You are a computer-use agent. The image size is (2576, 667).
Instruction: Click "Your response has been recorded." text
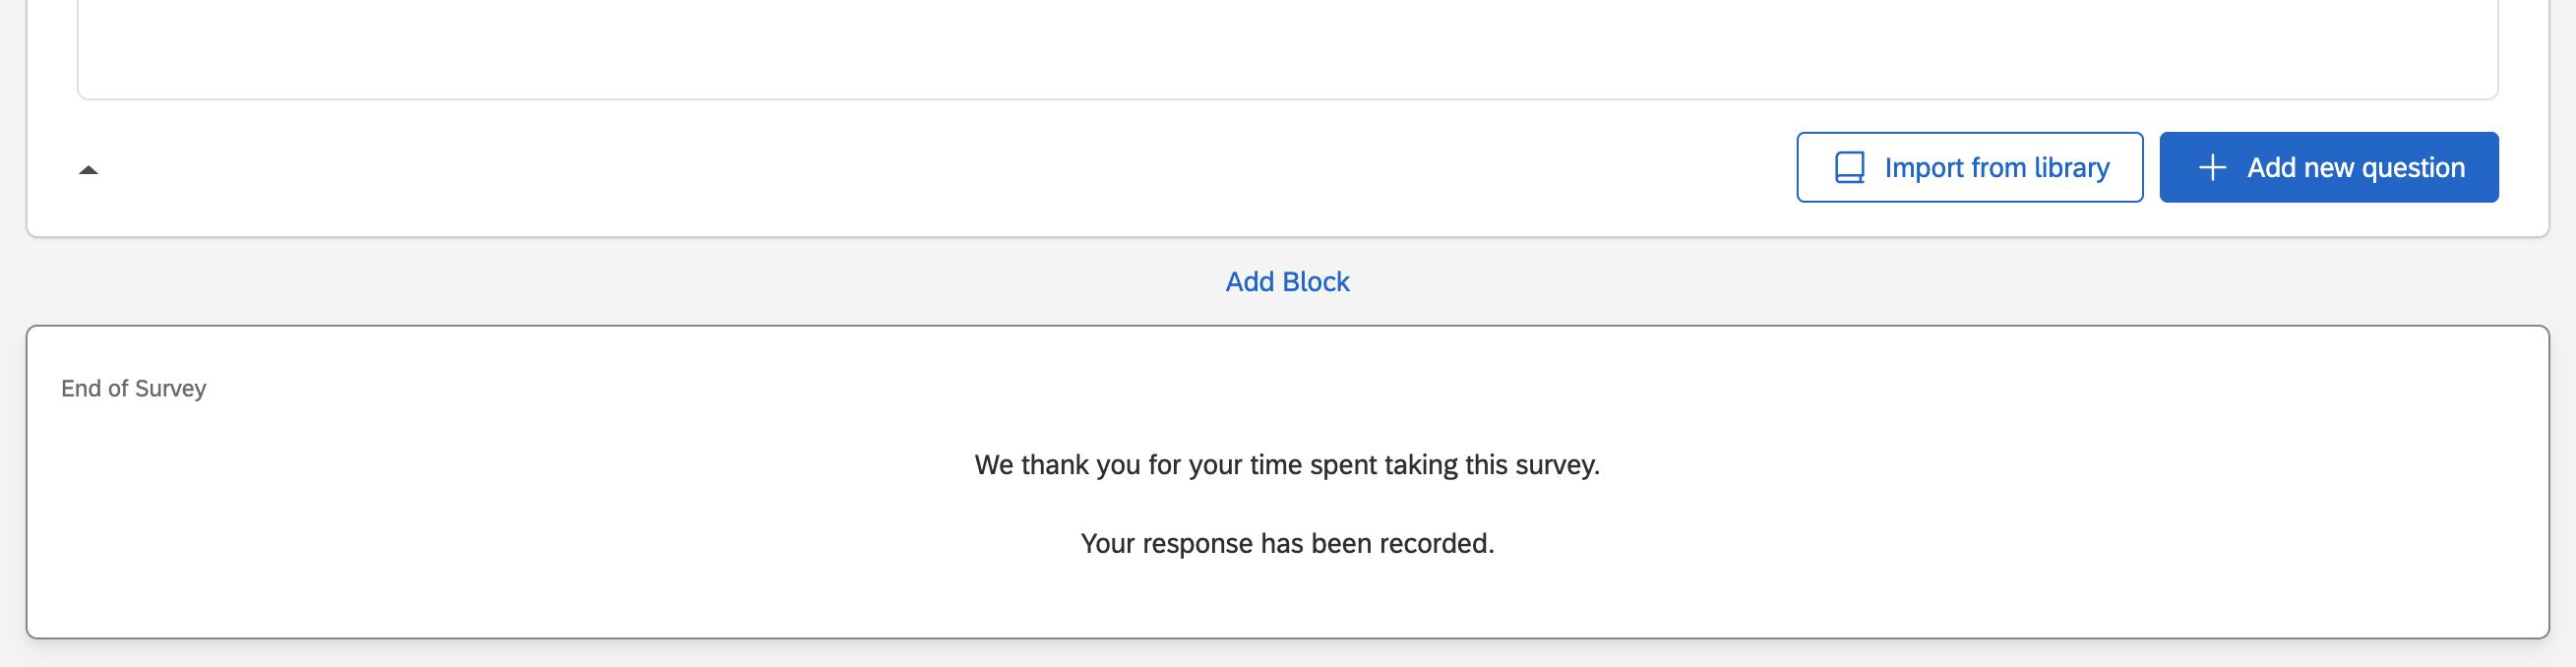(1287, 543)
